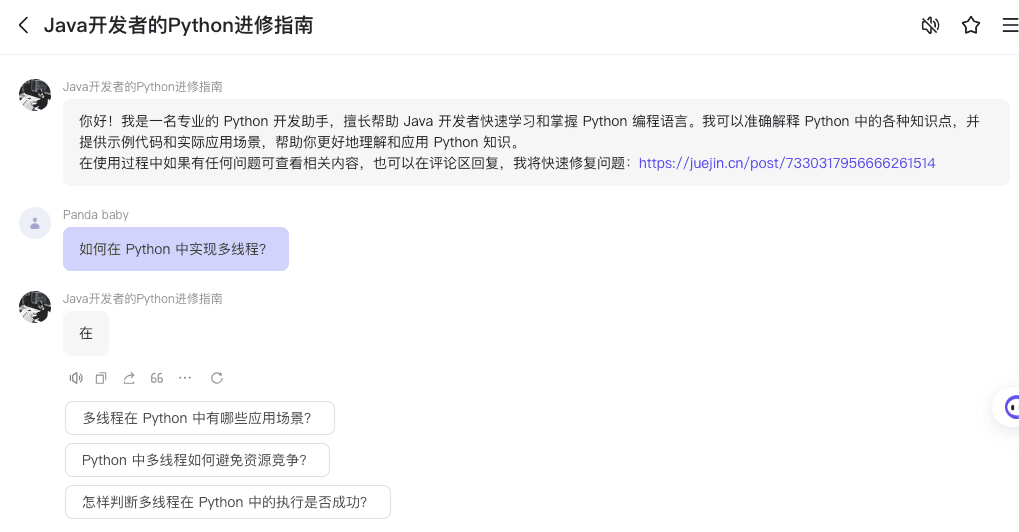This screenshot has width=1019, height=532.
Task: Select suggestion about 避免资源竞争
Action: pos(197,460)
